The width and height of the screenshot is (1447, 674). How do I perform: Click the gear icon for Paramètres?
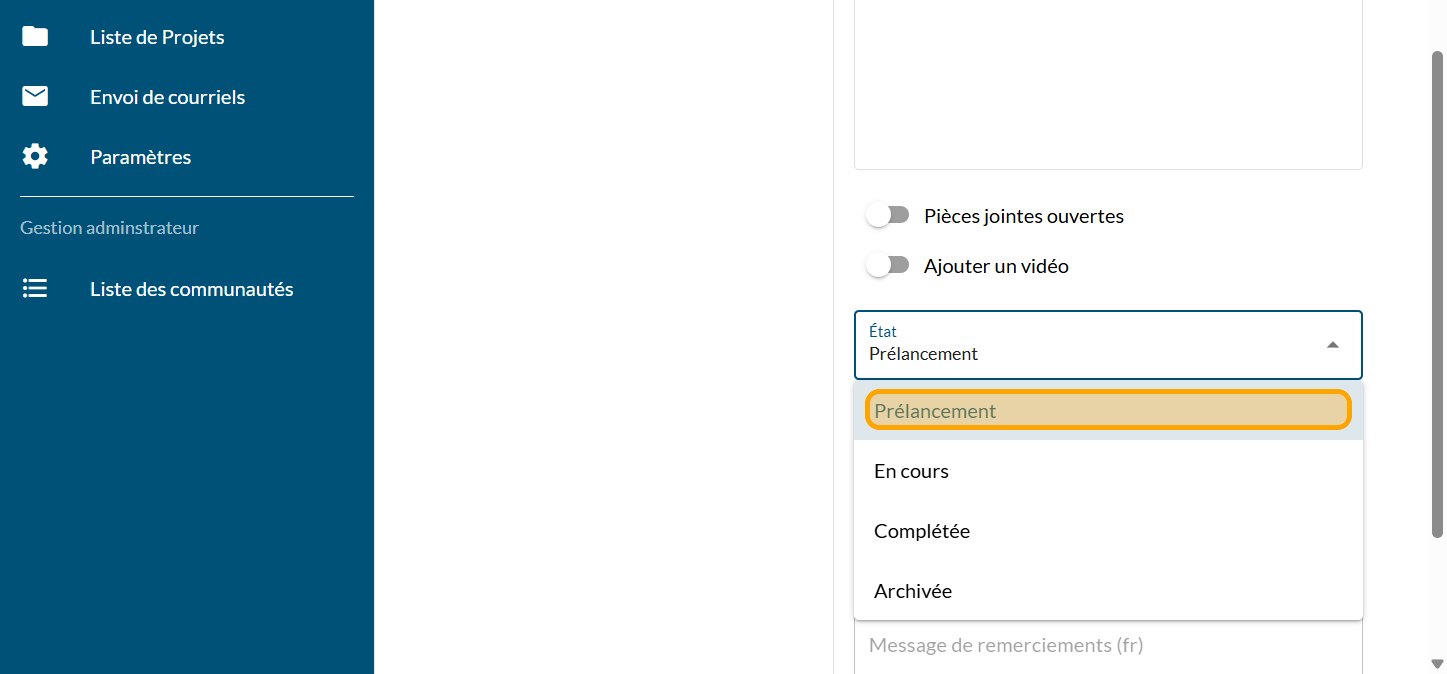coord(35,157)
